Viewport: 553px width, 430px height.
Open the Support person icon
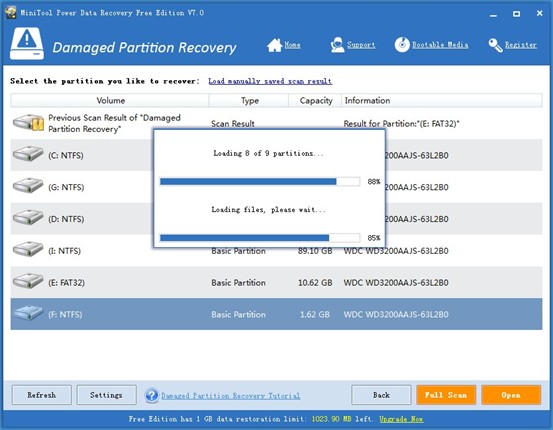pos(338,45)
